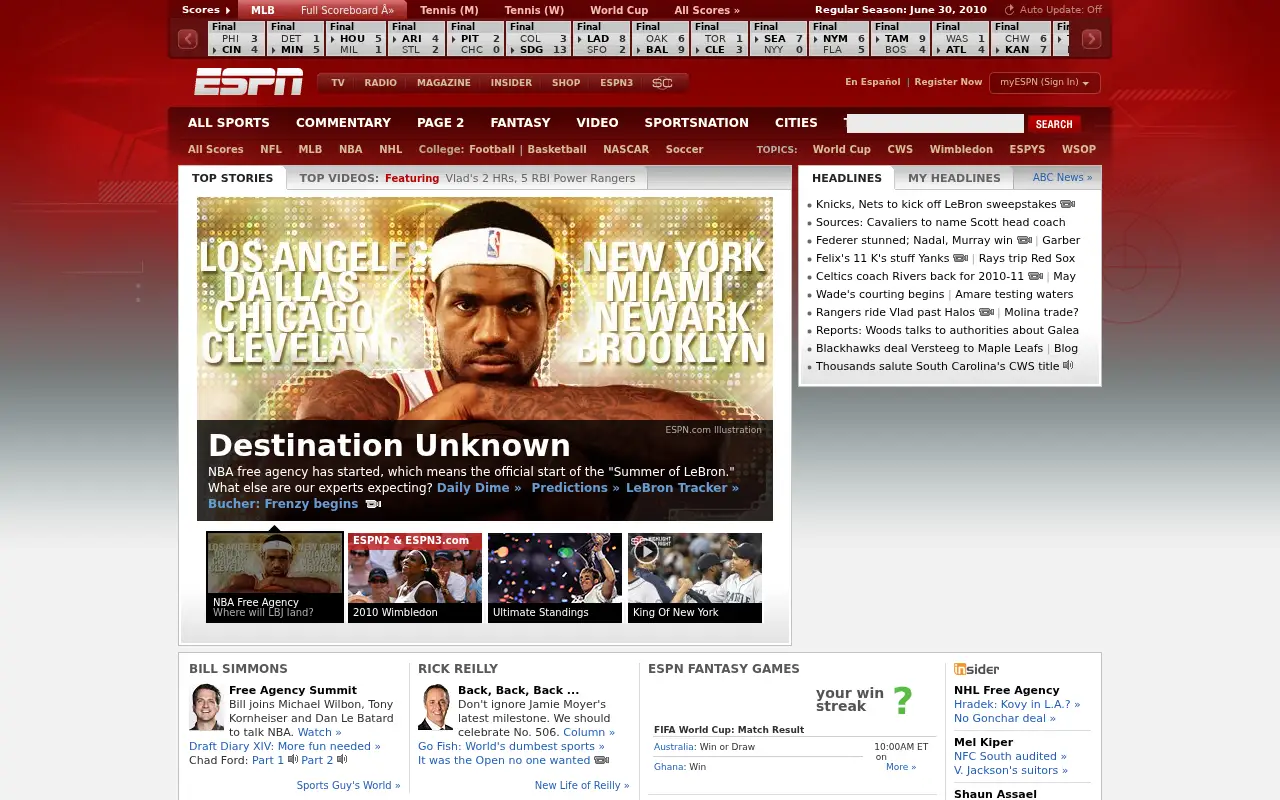Expand the All Scores » scoreboard menu
This screenshot has width=1280, height=800.
[x=707, y=10]
